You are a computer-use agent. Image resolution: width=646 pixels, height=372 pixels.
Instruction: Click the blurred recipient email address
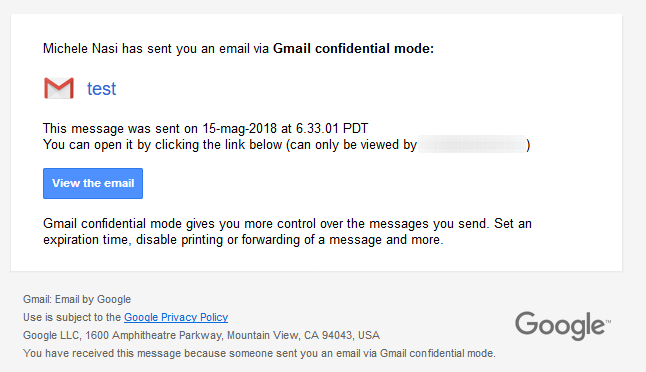[x=472, y=145]
